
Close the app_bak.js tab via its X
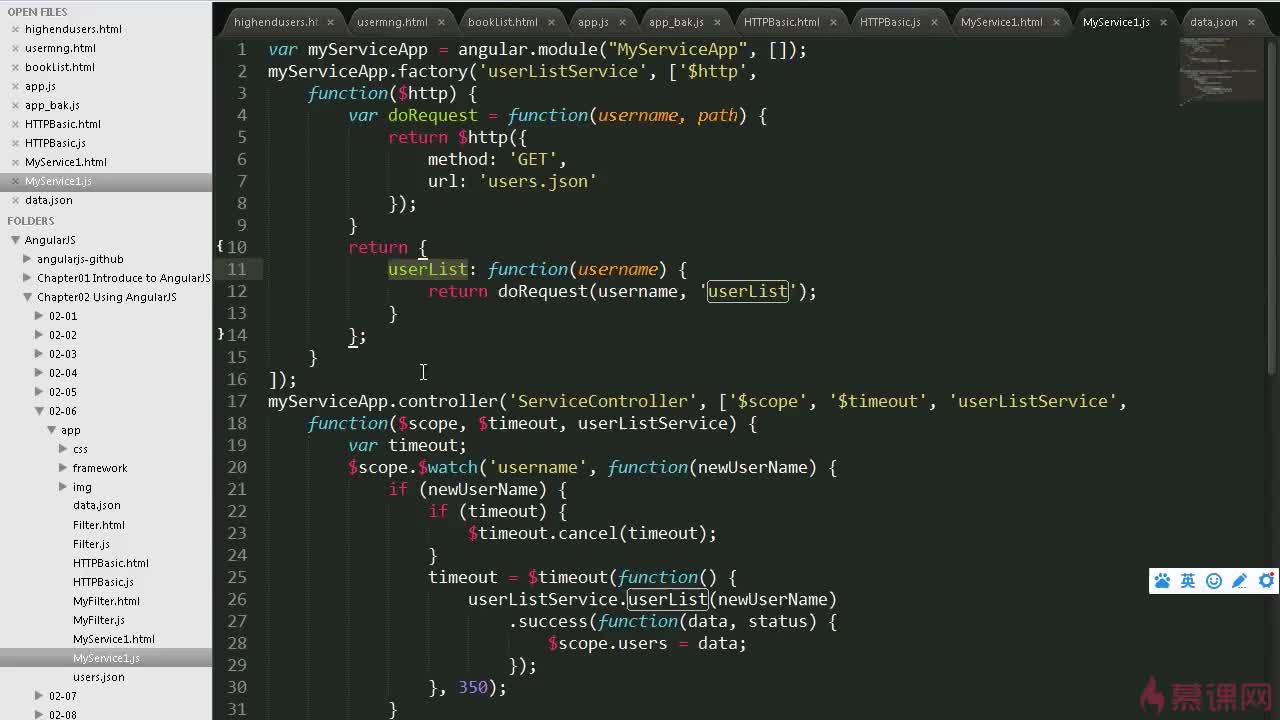click(x=717, y=22)
